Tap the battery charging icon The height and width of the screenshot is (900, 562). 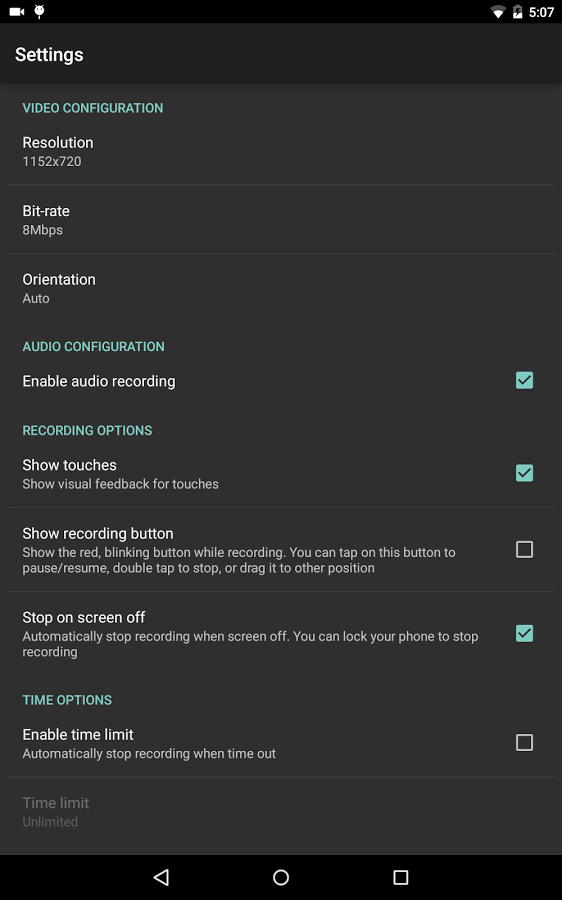tap(517, 12)
